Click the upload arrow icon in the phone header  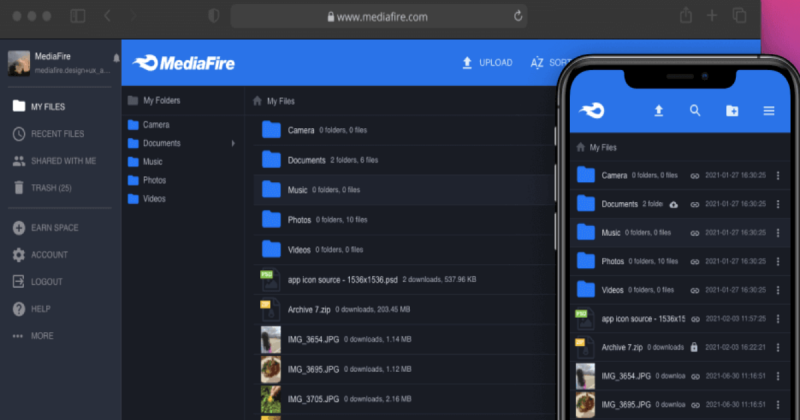click(x=659, y=111)
